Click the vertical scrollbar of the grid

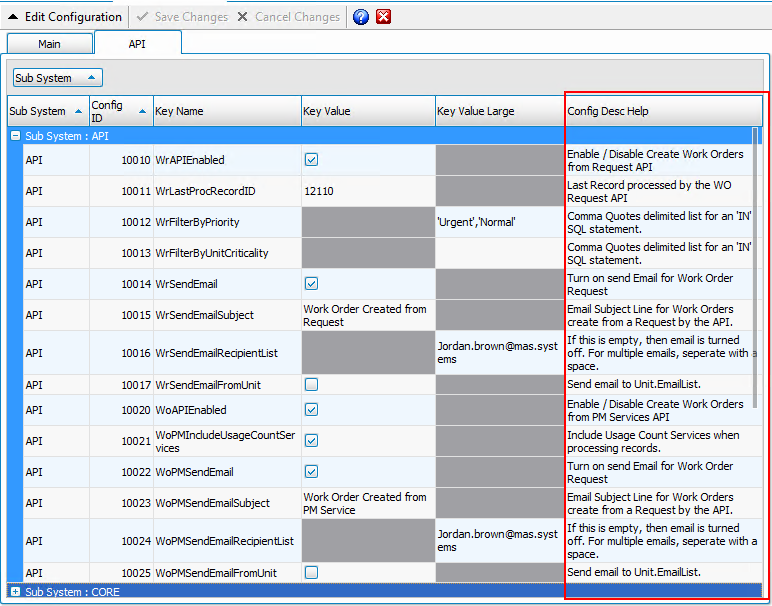point(755,267)
